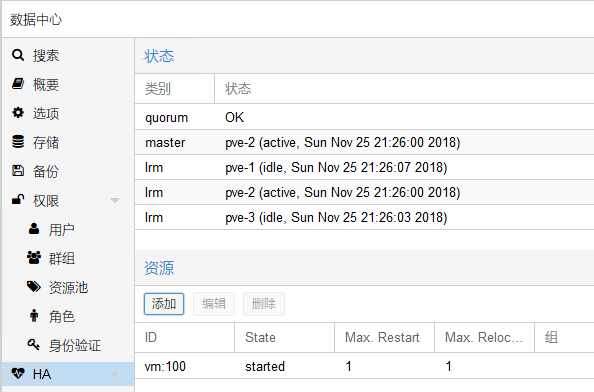Open the storage database icon
The height and width of the screenshot is (392, 594).
[18, 142]
